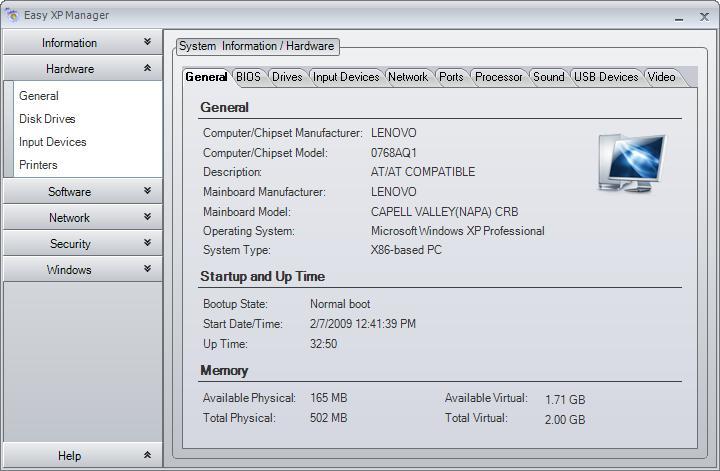Select the Sound tab
Screen dimensions: 720x471
click(548, 77)
